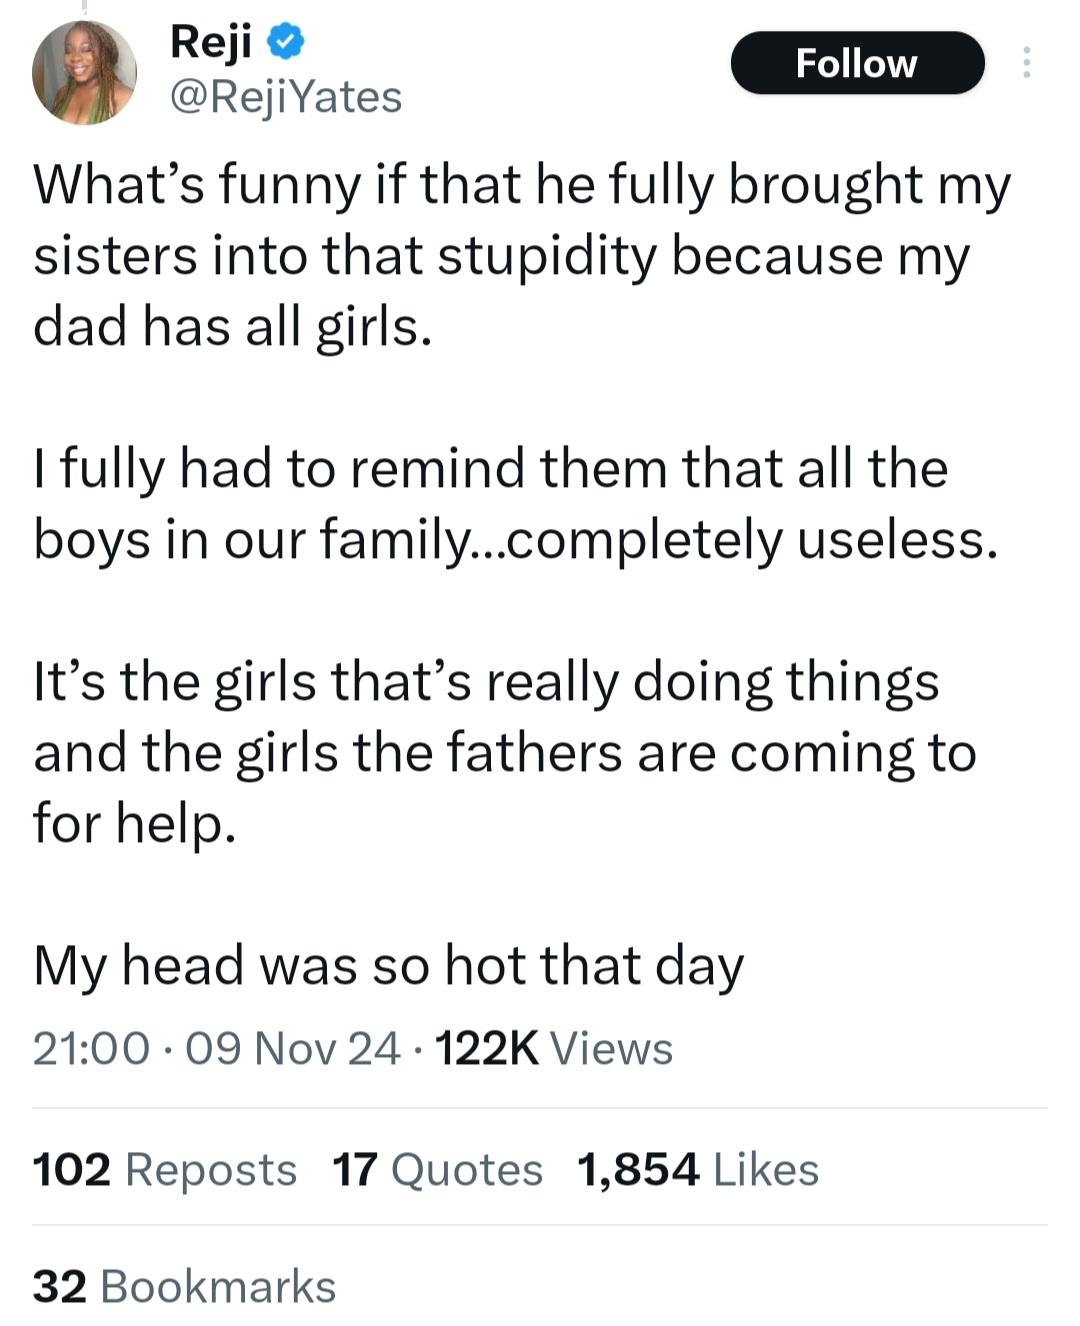Follow the Reji account

857,63
